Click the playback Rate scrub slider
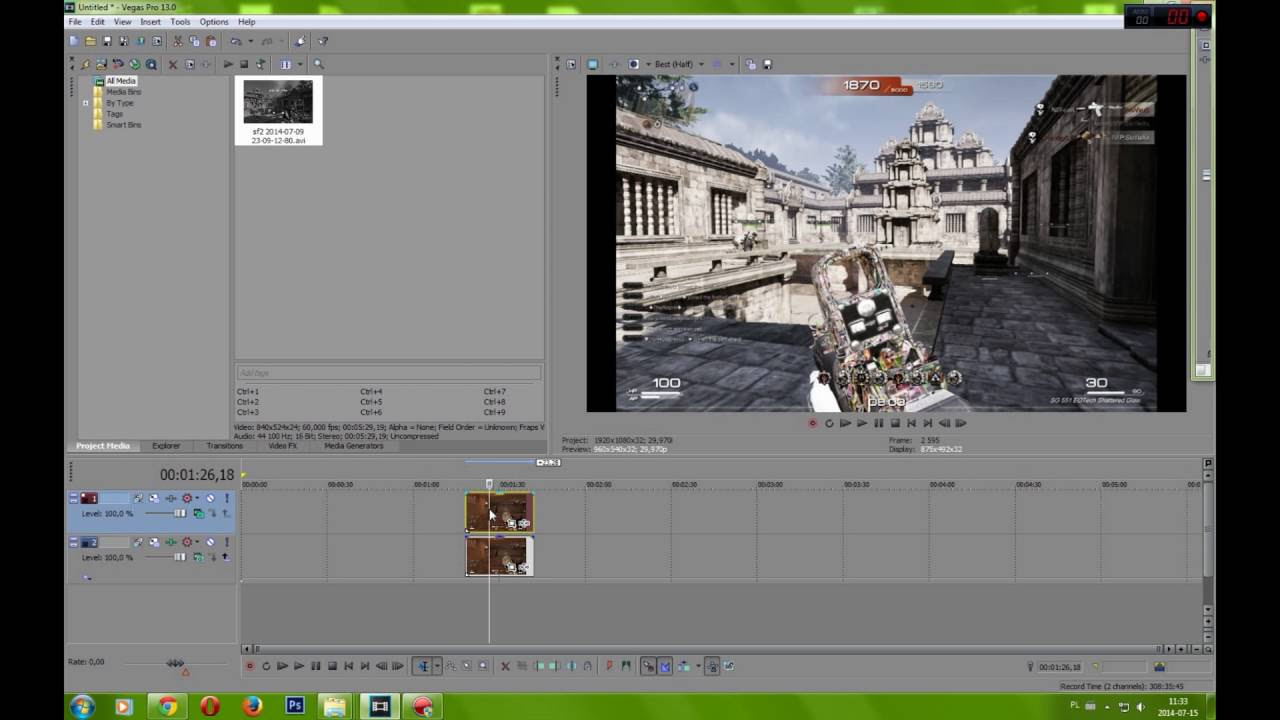This screenshot has width=1280, height=720. click(x=175, y=662)
